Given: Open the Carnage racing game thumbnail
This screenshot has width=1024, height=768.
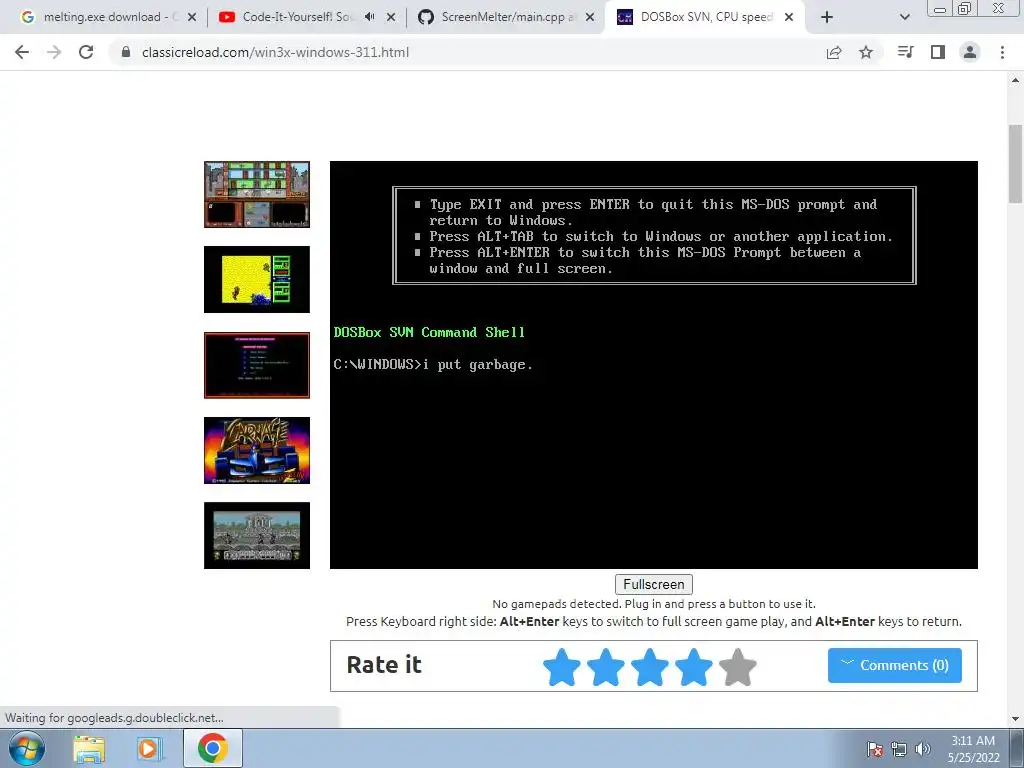Looking at the screenshot, I should click(257, 451).
